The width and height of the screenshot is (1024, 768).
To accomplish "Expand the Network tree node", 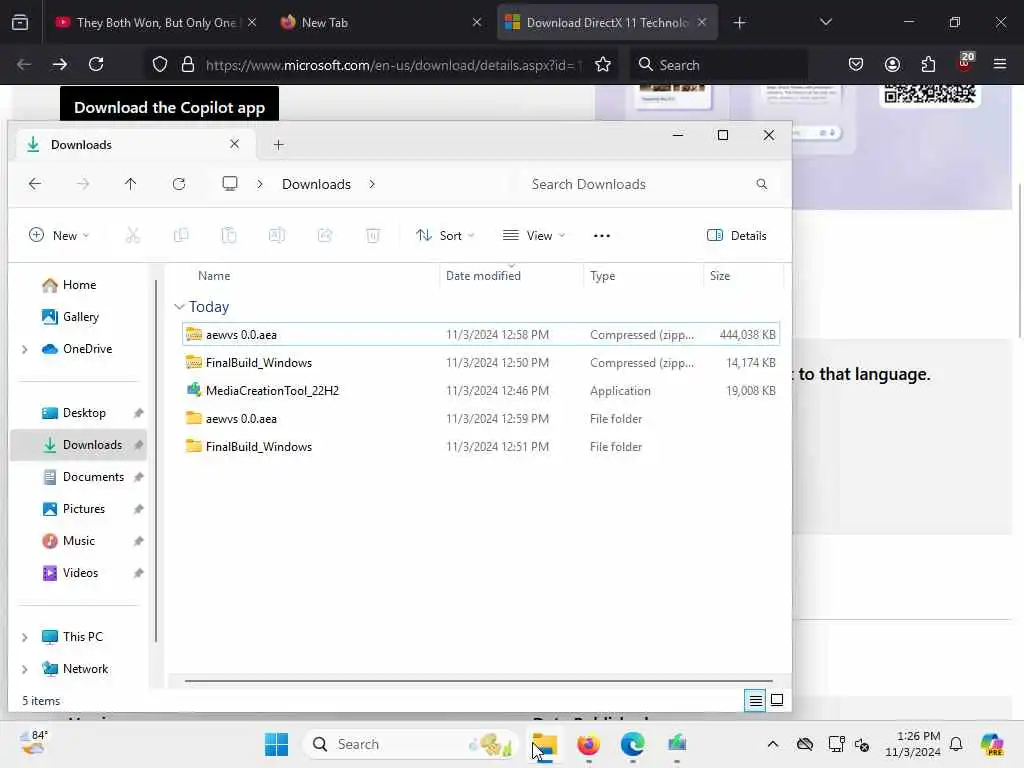I will coord(25,669).
